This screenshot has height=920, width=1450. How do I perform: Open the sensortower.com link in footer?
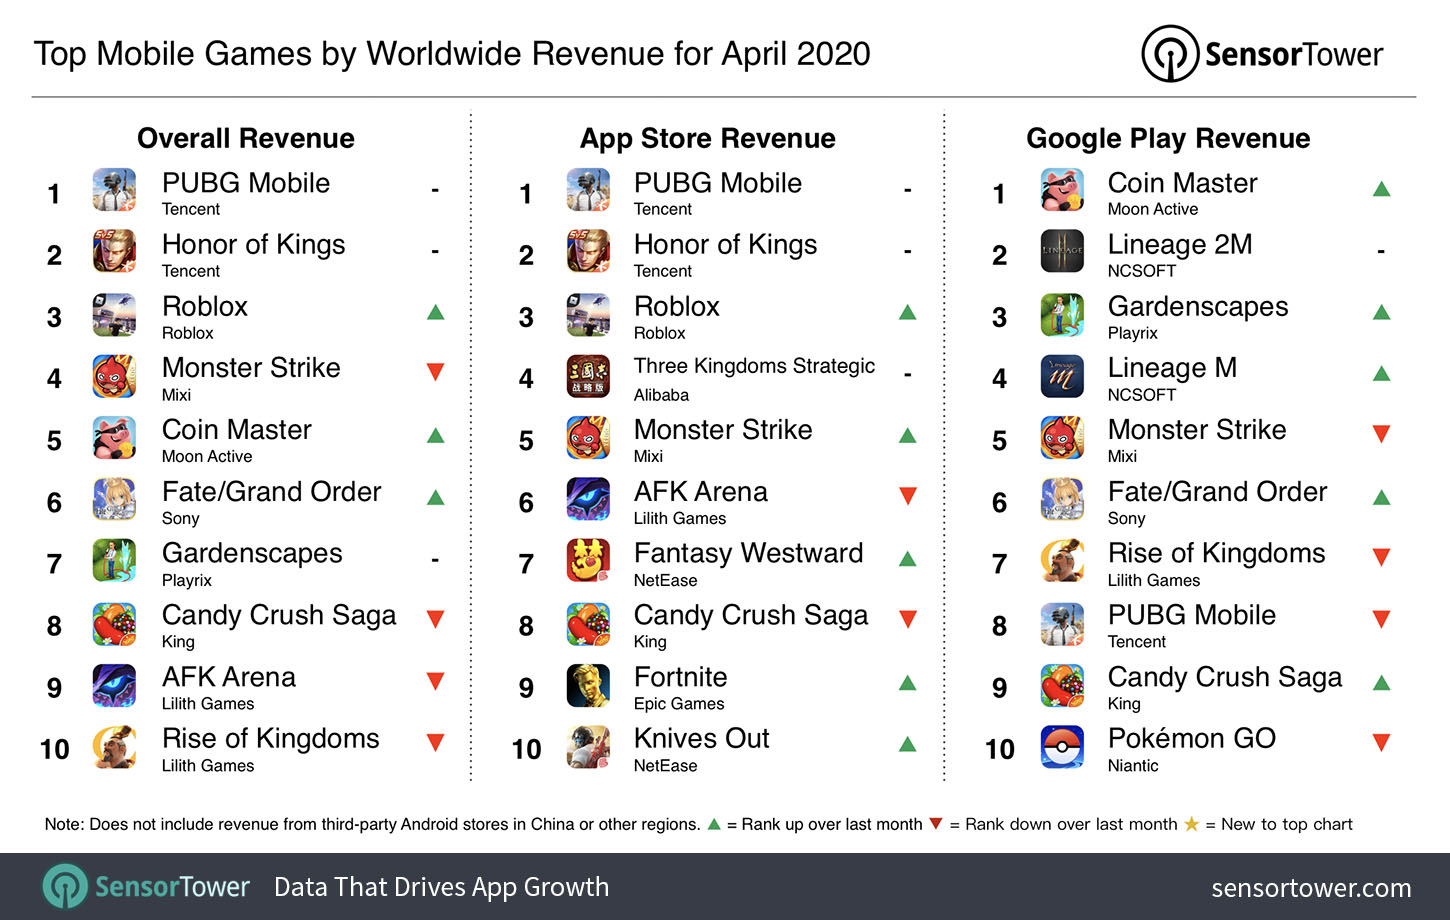coord(1311,887)
